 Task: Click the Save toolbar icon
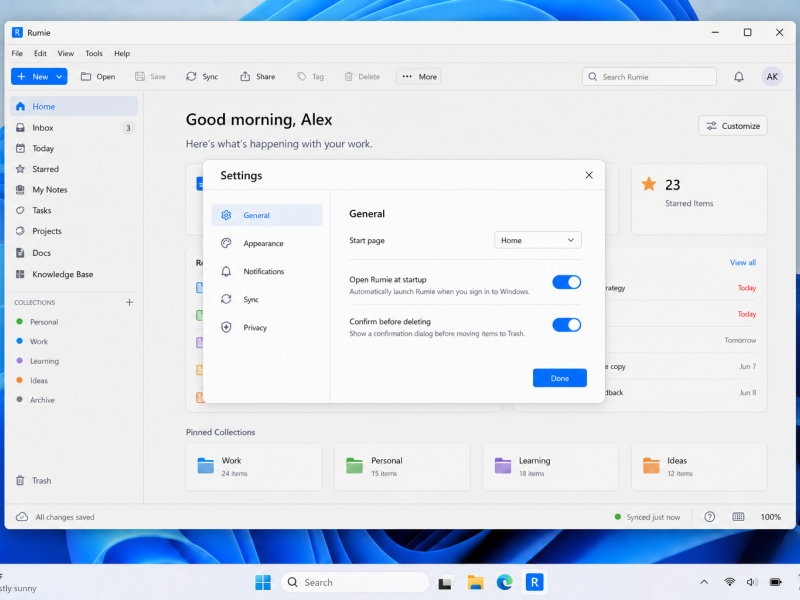140,77
